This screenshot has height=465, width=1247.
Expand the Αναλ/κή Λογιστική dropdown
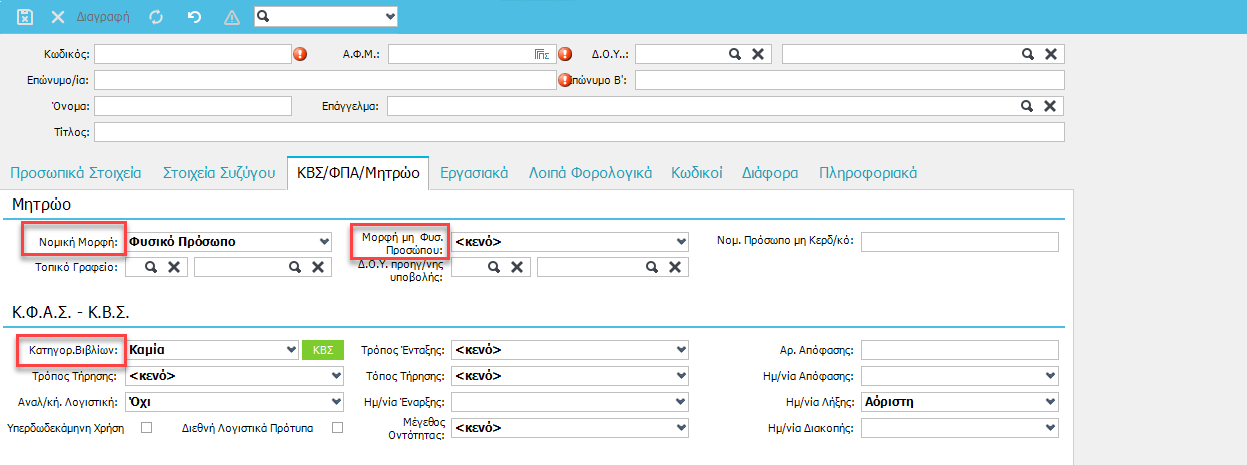coord(336,402)
